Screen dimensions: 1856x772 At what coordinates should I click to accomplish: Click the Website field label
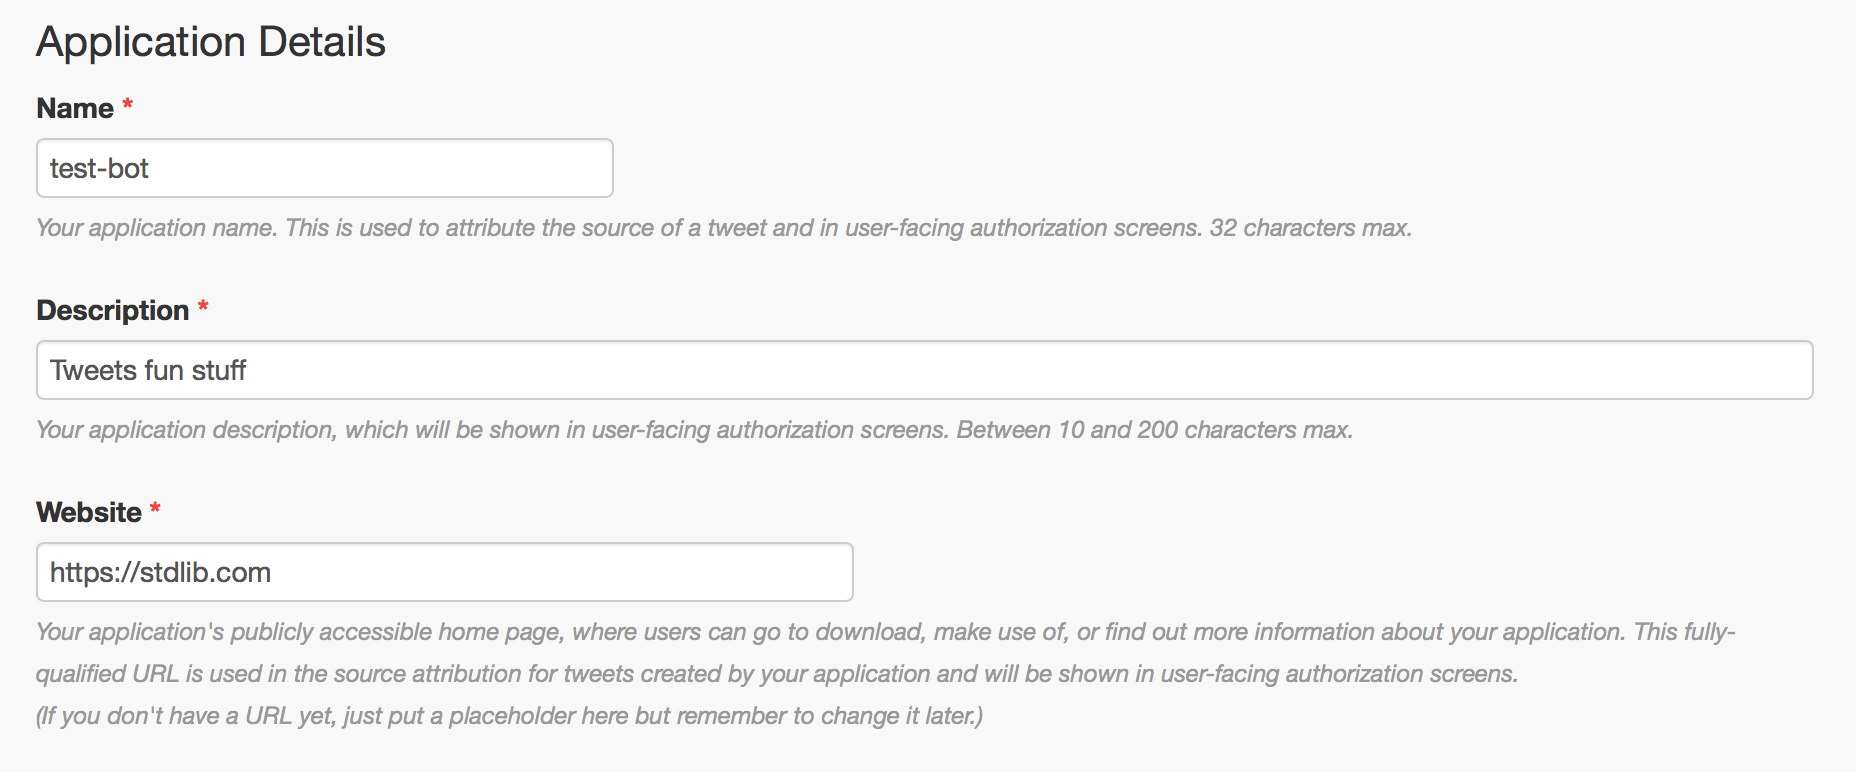[x=89, y=512]
